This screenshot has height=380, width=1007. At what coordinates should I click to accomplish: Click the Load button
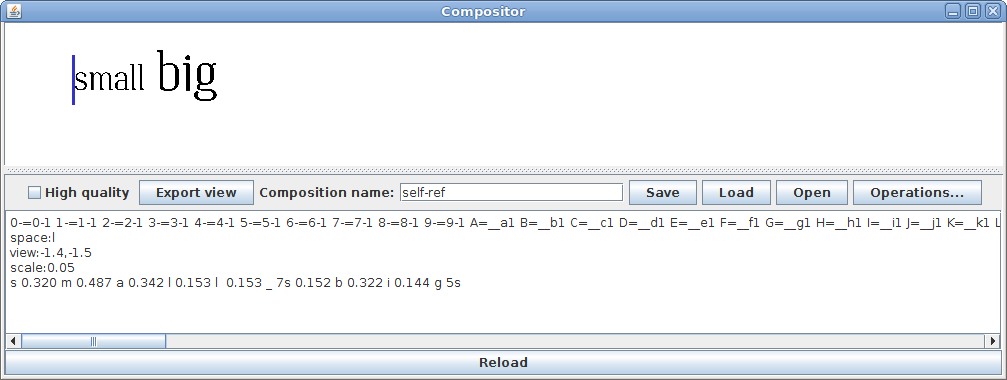736,193
